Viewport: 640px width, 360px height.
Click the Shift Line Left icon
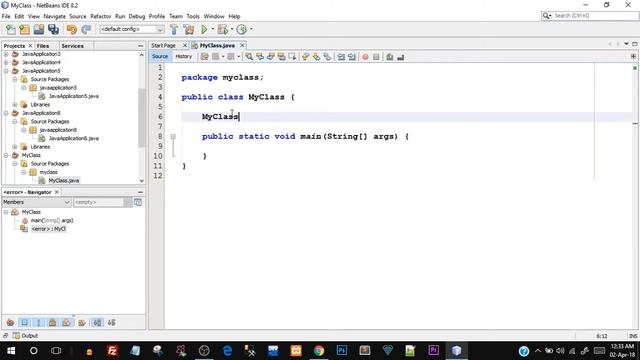[x=341, y=57]
